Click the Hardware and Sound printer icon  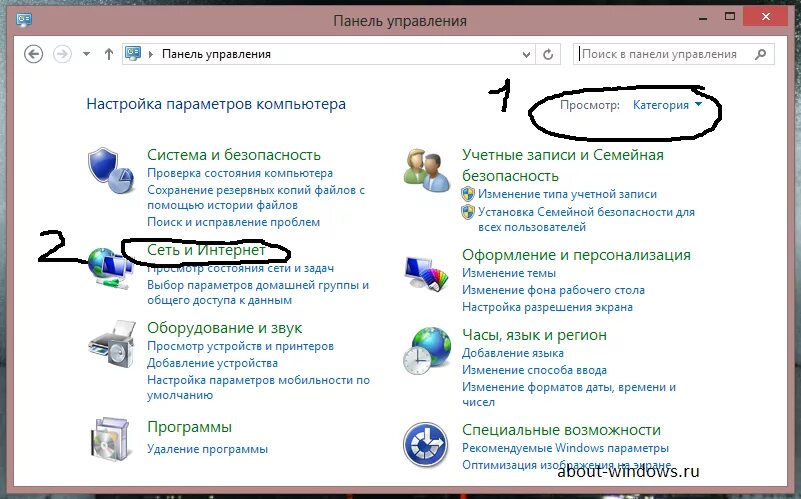111,343
